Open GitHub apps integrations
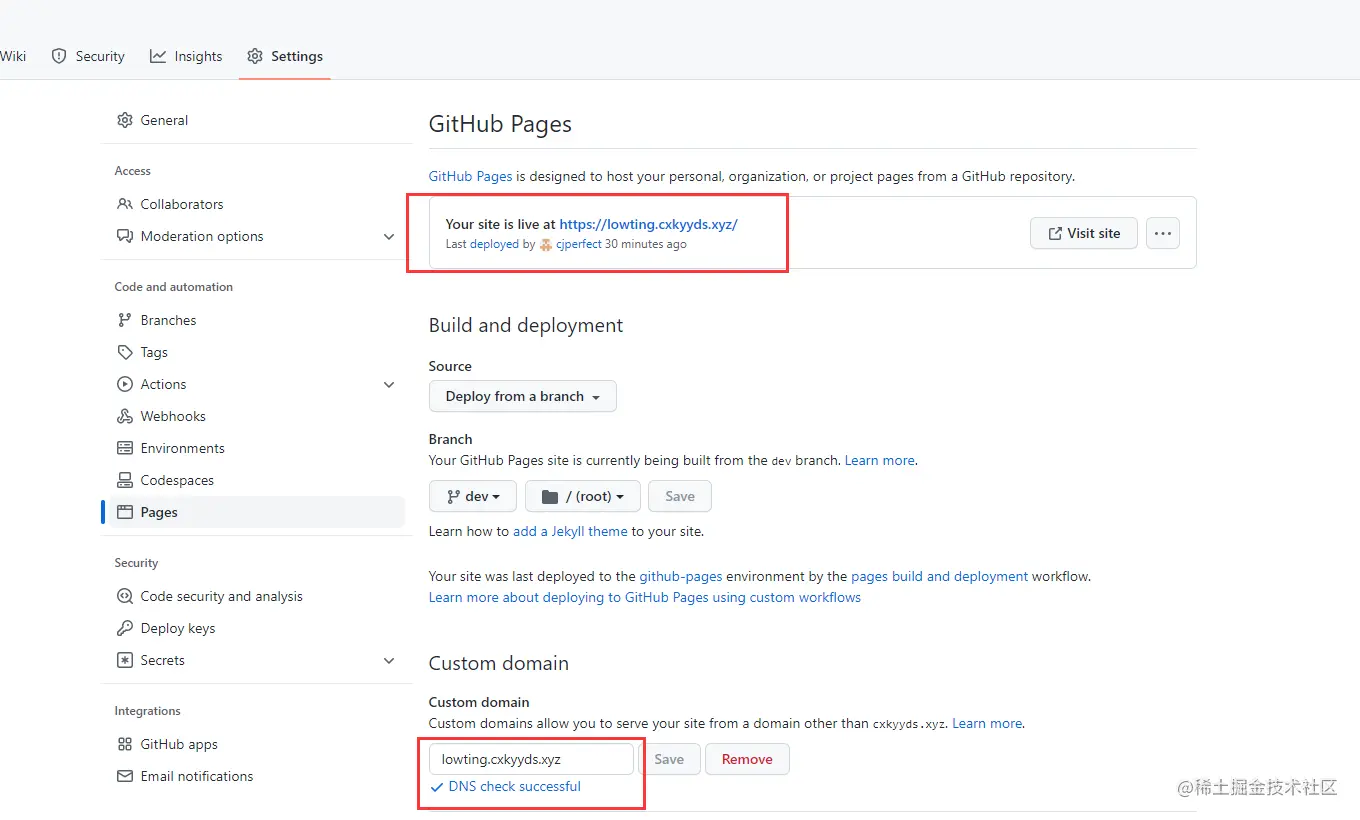 click(x=255, y=744)
